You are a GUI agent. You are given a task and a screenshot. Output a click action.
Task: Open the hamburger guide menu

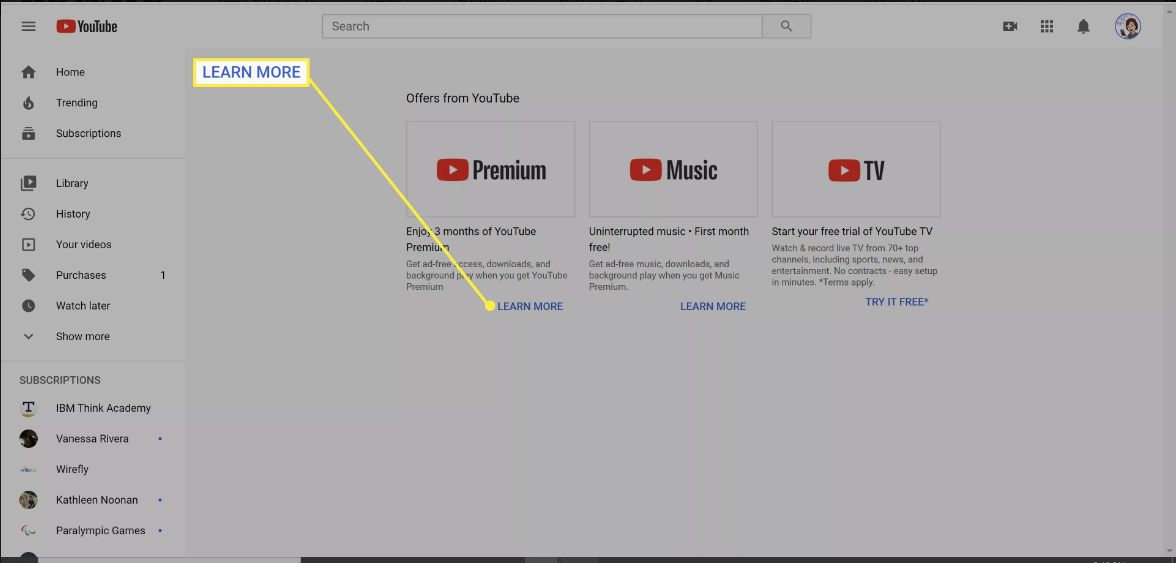(x=28, y=27)
